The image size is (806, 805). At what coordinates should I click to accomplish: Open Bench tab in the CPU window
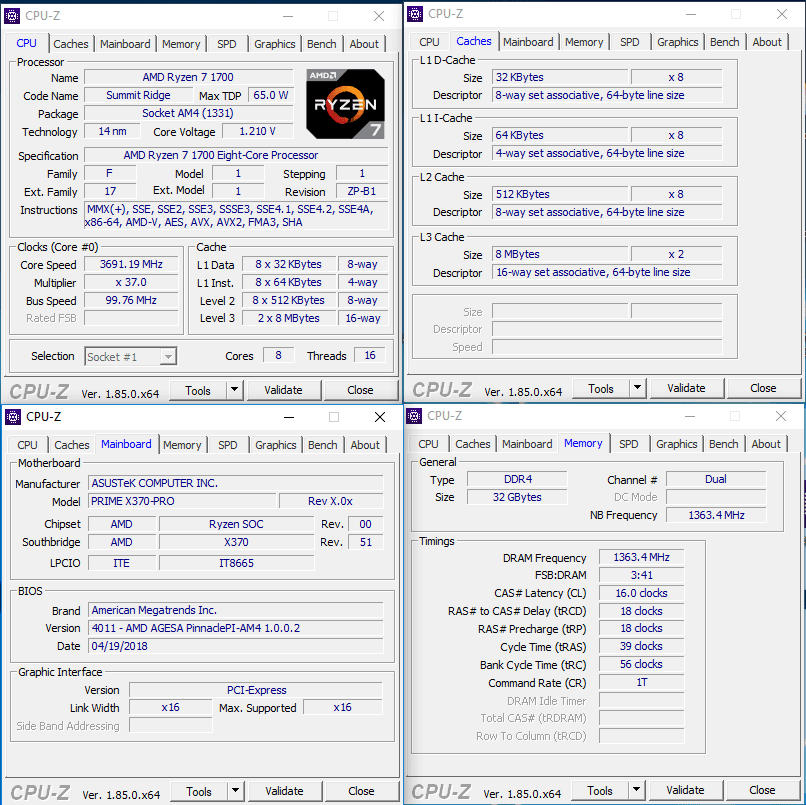[x=322, y=44]
